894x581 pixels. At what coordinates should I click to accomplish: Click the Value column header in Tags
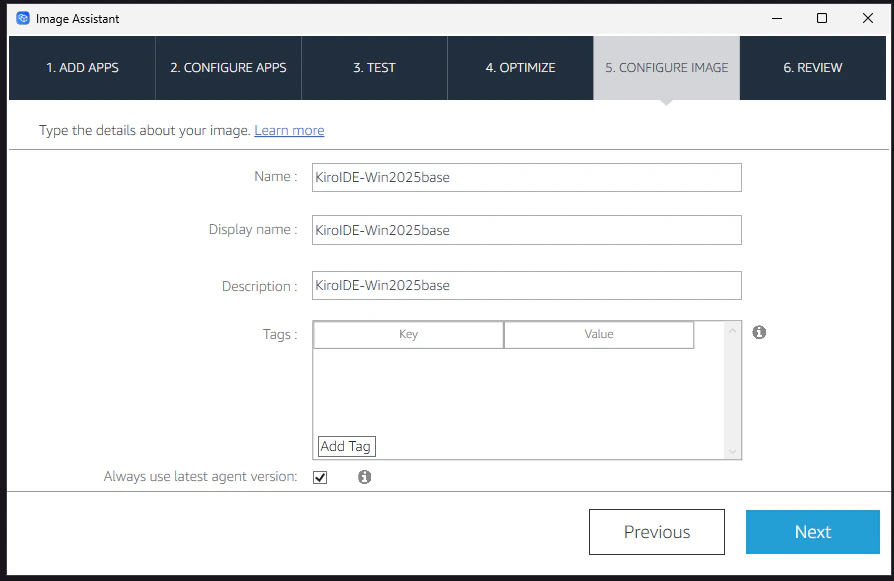pyautogui.click(x=599, y=334)
